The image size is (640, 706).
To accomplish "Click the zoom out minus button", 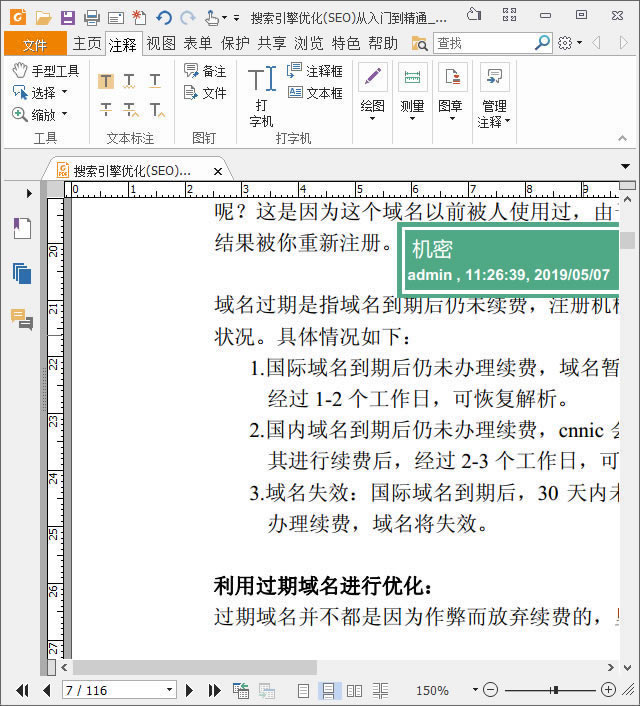I will (490, 689).
